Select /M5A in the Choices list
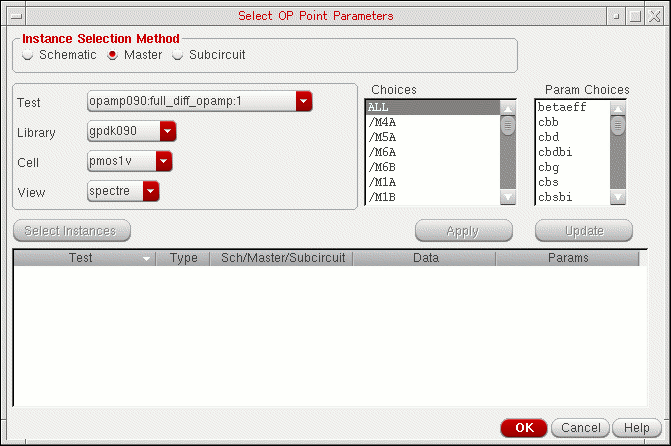 pyautogui.click(x=433, y=137)
